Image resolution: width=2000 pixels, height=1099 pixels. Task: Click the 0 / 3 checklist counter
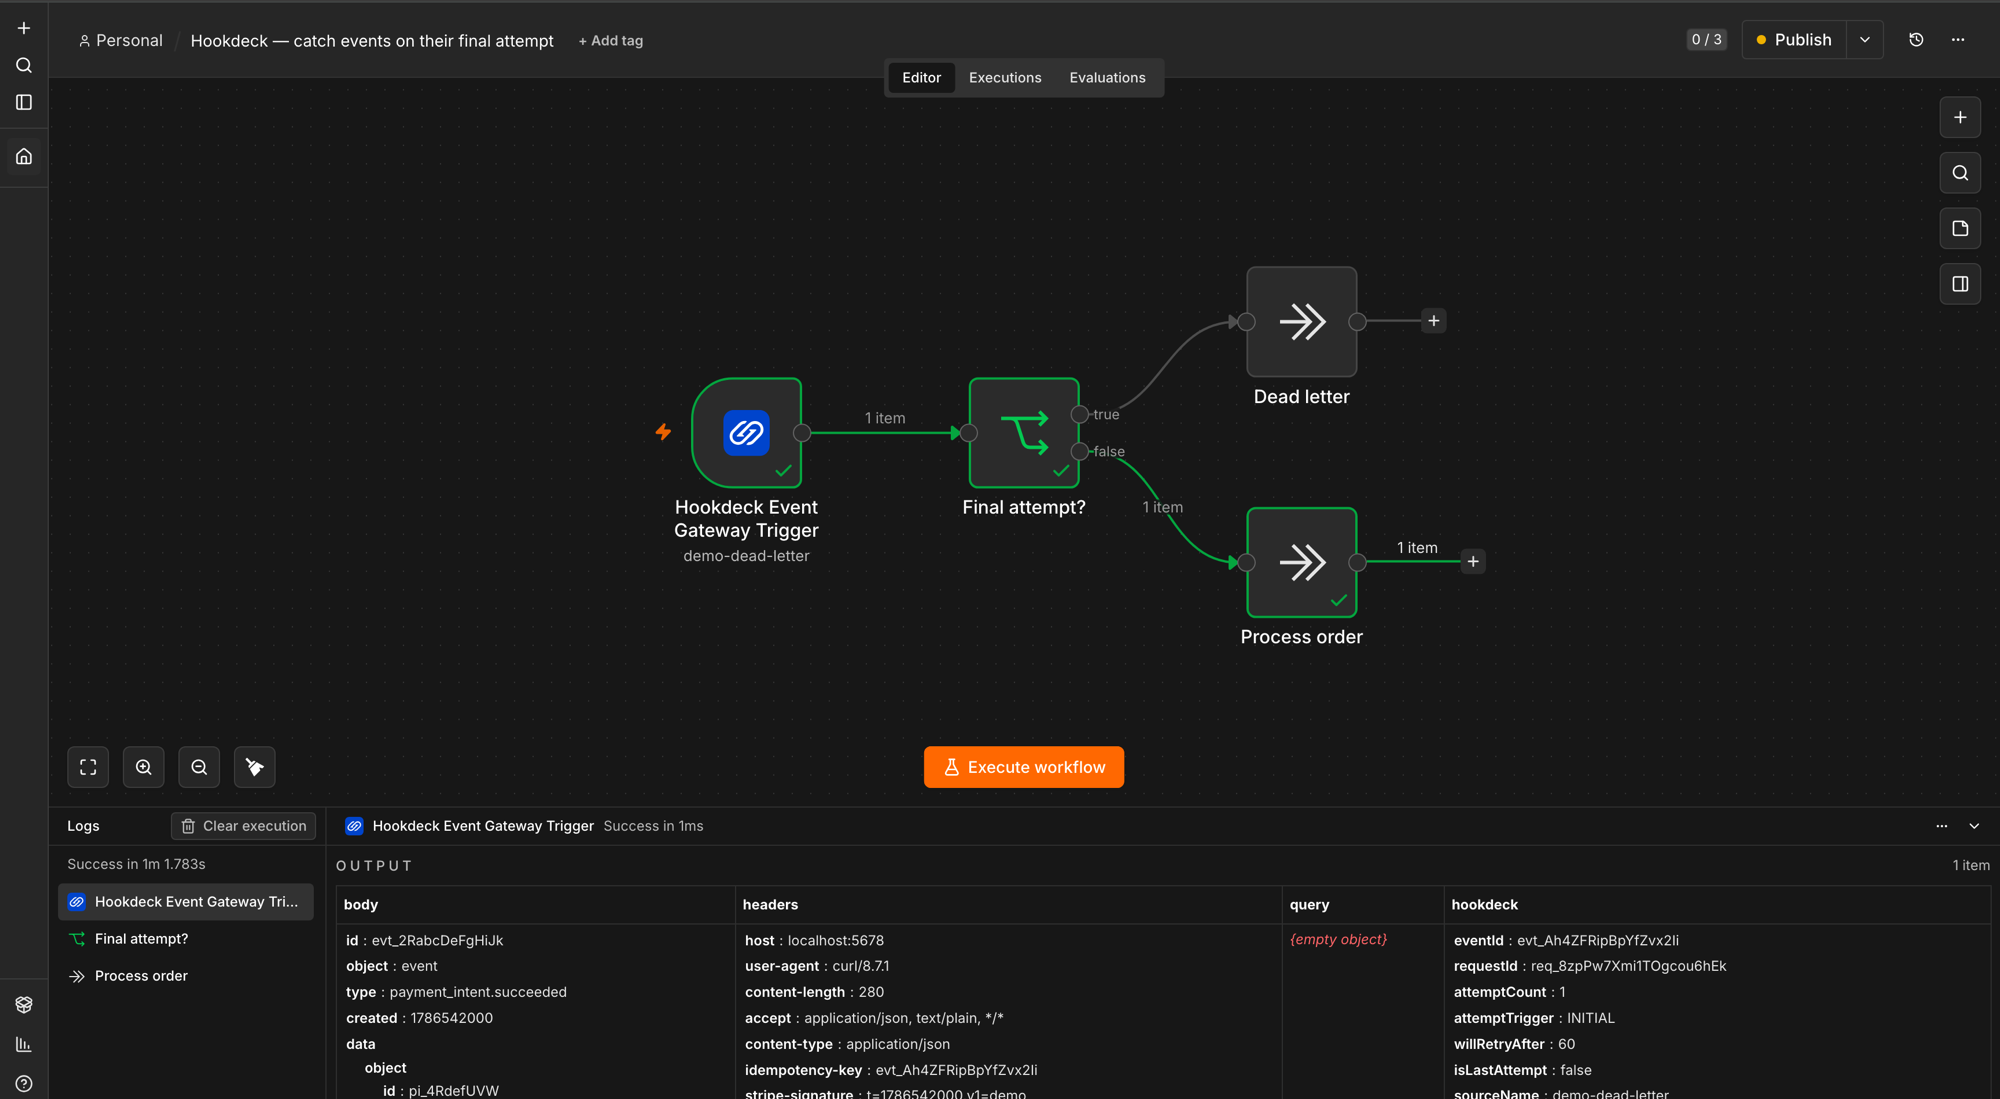tap(1707, 40)
